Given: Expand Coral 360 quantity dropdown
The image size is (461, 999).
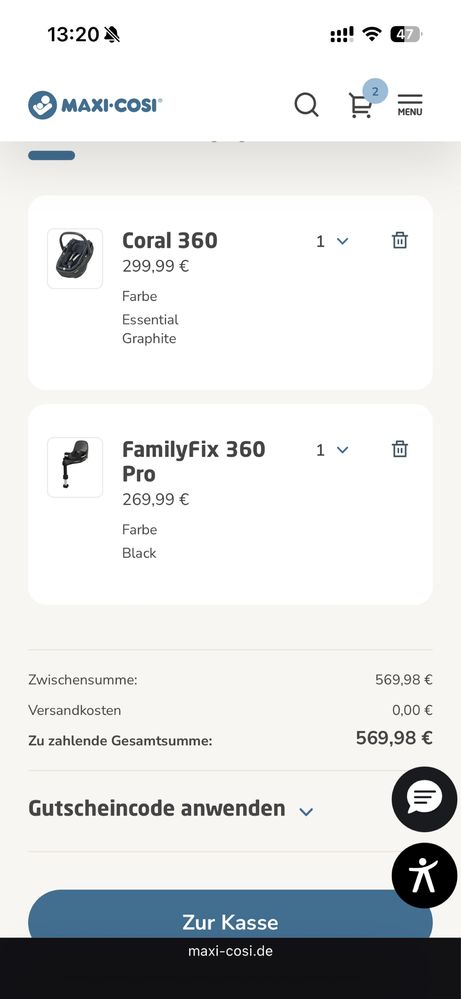Looking at the screenshot, I should pyautogui.click(x=332, y=241).
